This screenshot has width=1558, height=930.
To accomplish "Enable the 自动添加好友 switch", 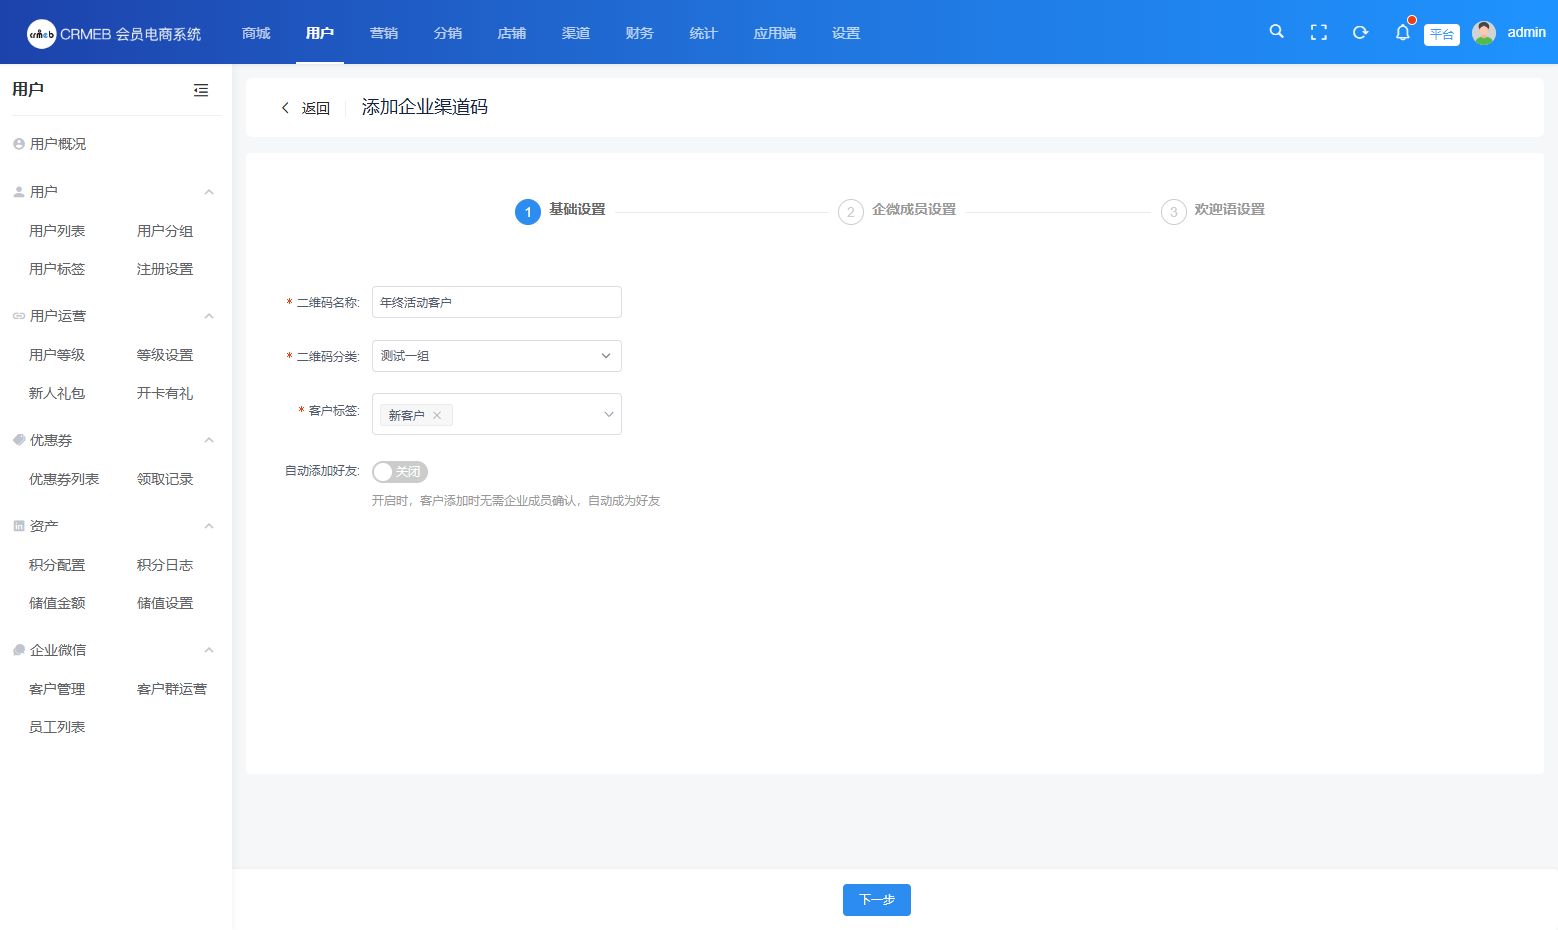I will click(399, 472).
